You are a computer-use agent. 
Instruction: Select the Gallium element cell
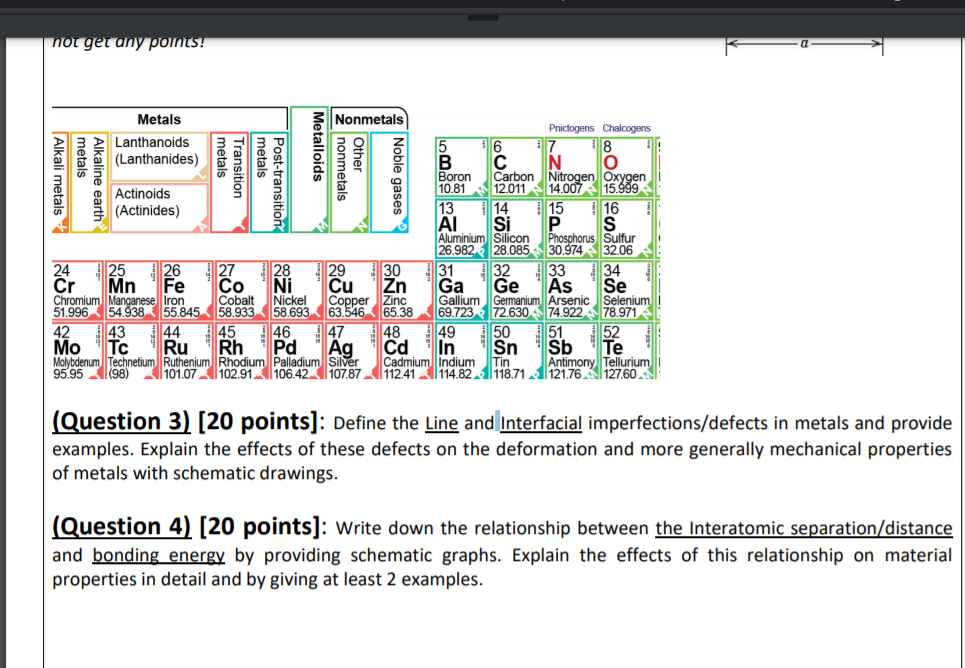point(462,291)
